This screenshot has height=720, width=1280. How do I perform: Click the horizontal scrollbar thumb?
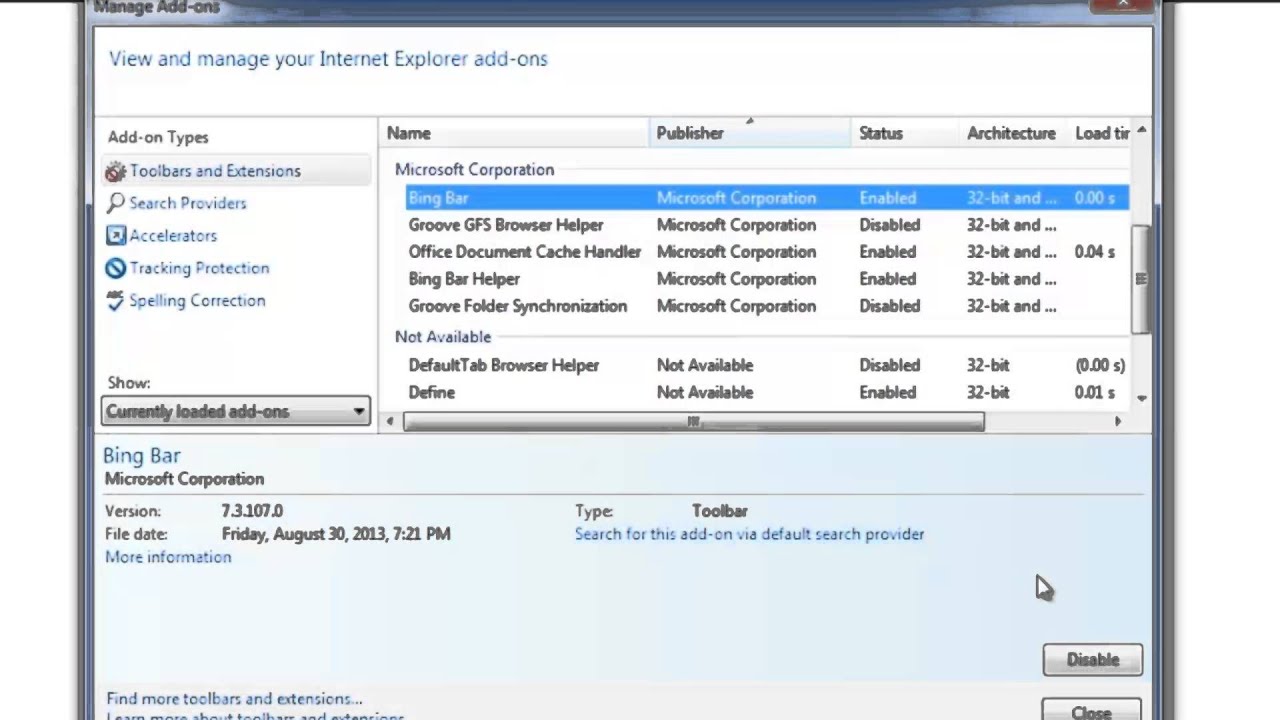[x=694, y=422]
